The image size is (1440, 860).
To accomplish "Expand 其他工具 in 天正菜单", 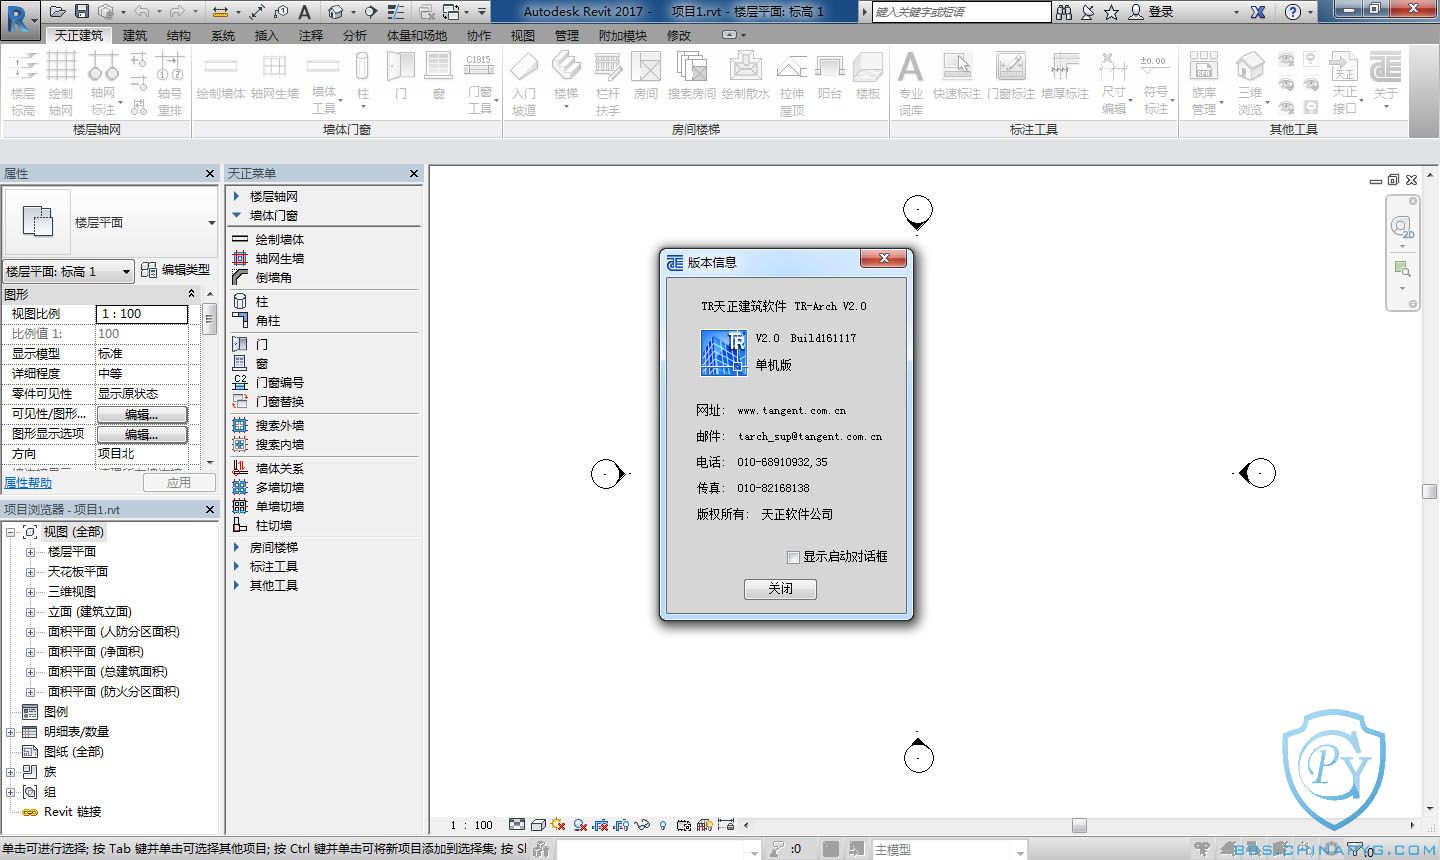I will [237, 585].
